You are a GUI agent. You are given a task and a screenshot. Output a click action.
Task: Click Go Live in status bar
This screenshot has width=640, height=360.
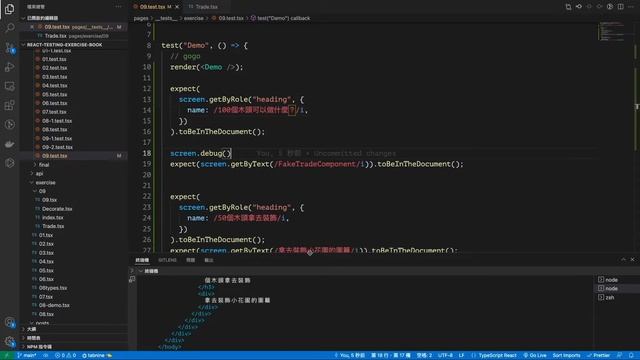pyautogui.click(x=535, y=356)
